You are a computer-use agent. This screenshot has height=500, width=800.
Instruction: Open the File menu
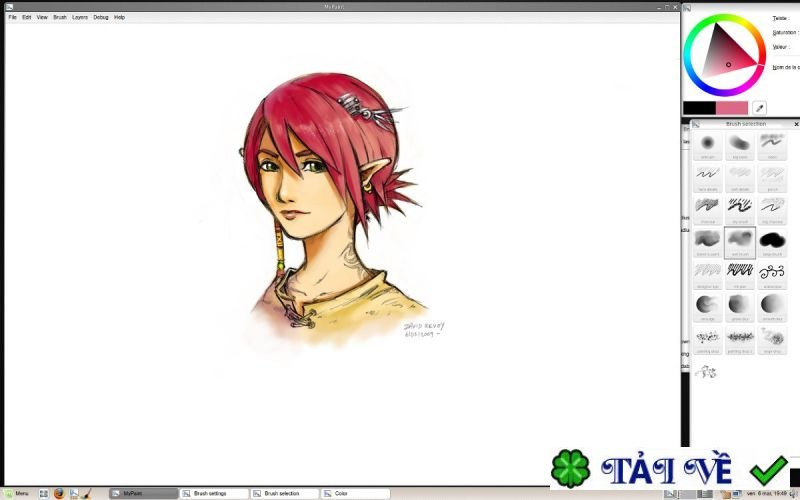(x=12, y=17)
